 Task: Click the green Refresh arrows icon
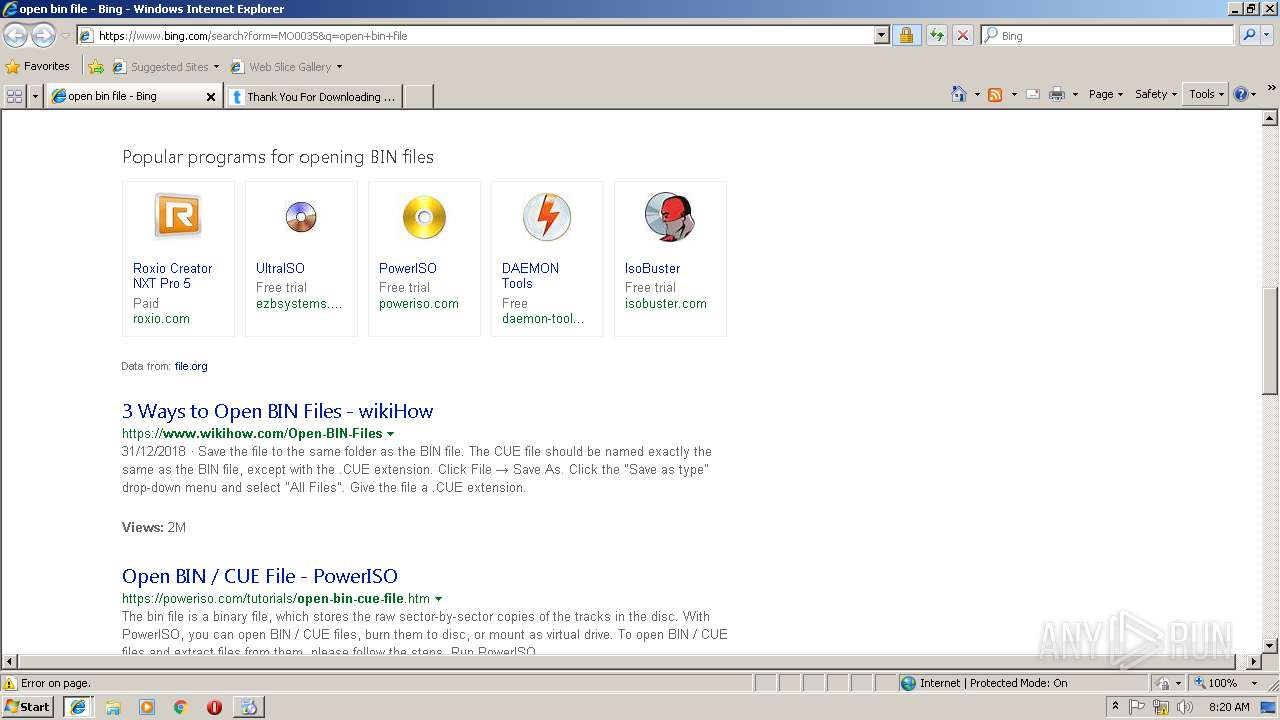coord(936,35)
